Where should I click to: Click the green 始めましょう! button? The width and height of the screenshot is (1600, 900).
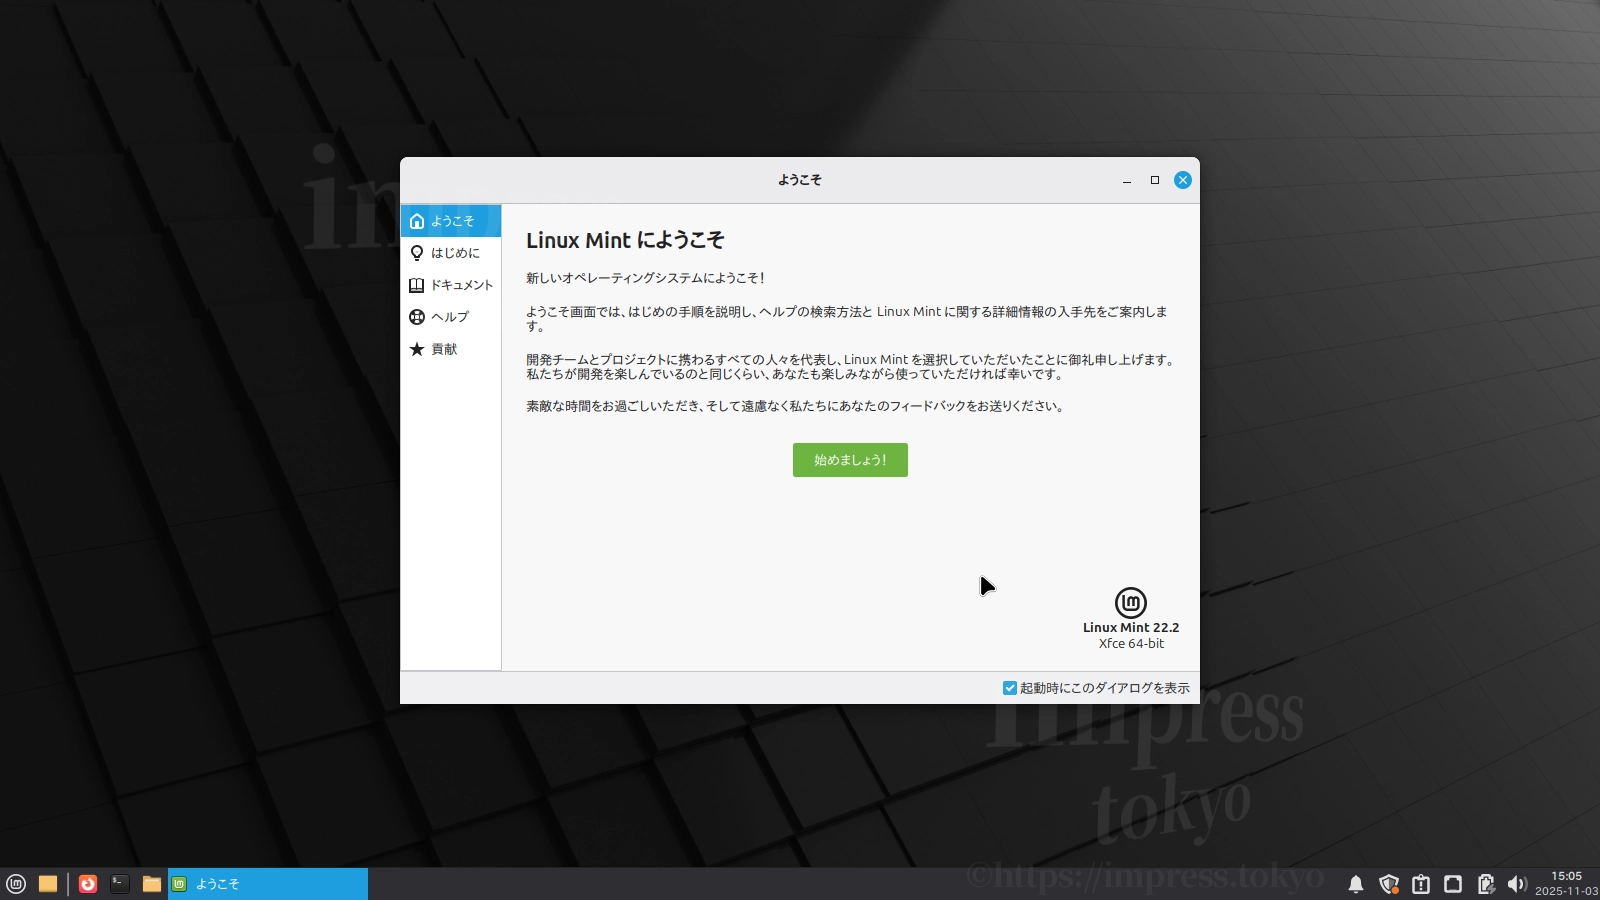point(850,460)
